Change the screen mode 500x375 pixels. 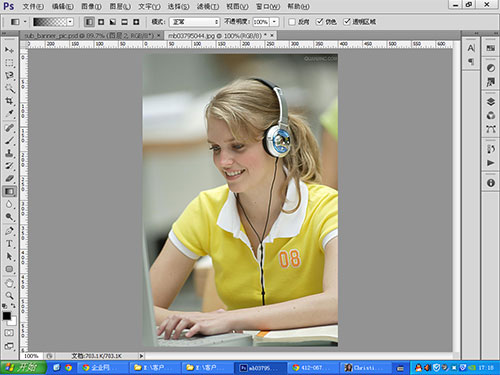(9, 346)
